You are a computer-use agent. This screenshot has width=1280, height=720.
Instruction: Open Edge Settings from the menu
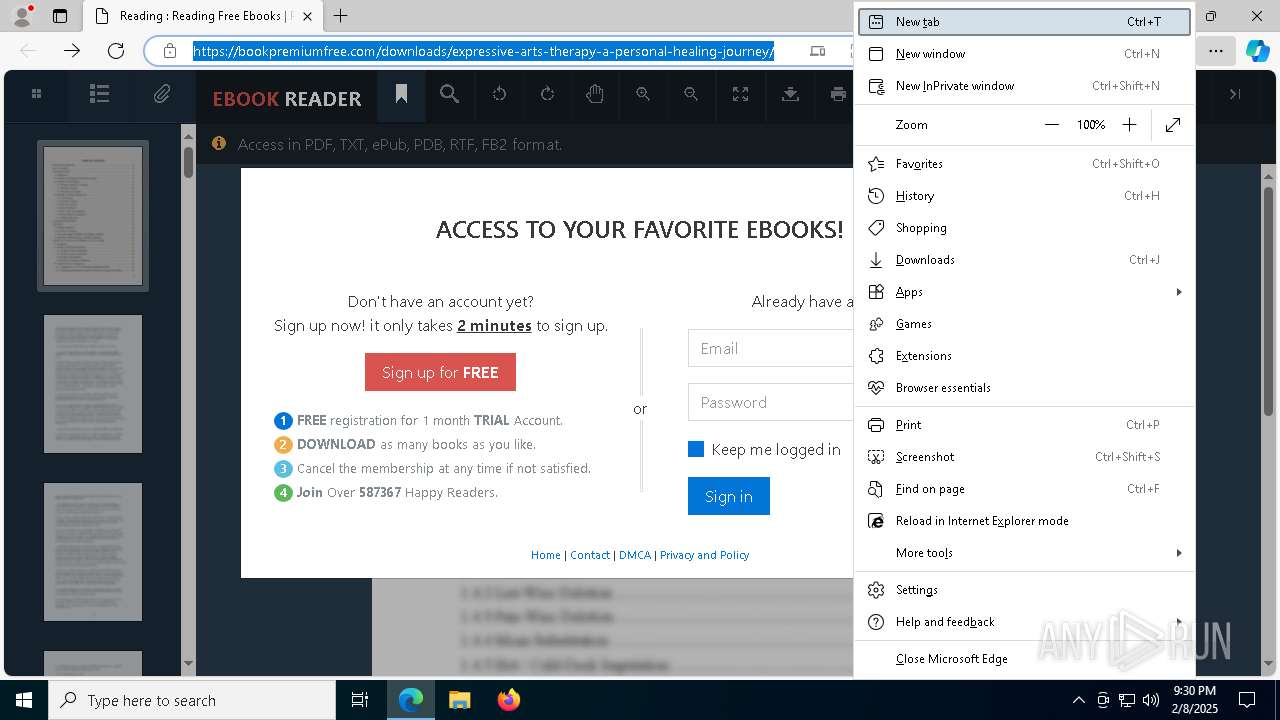point(1025,590)
